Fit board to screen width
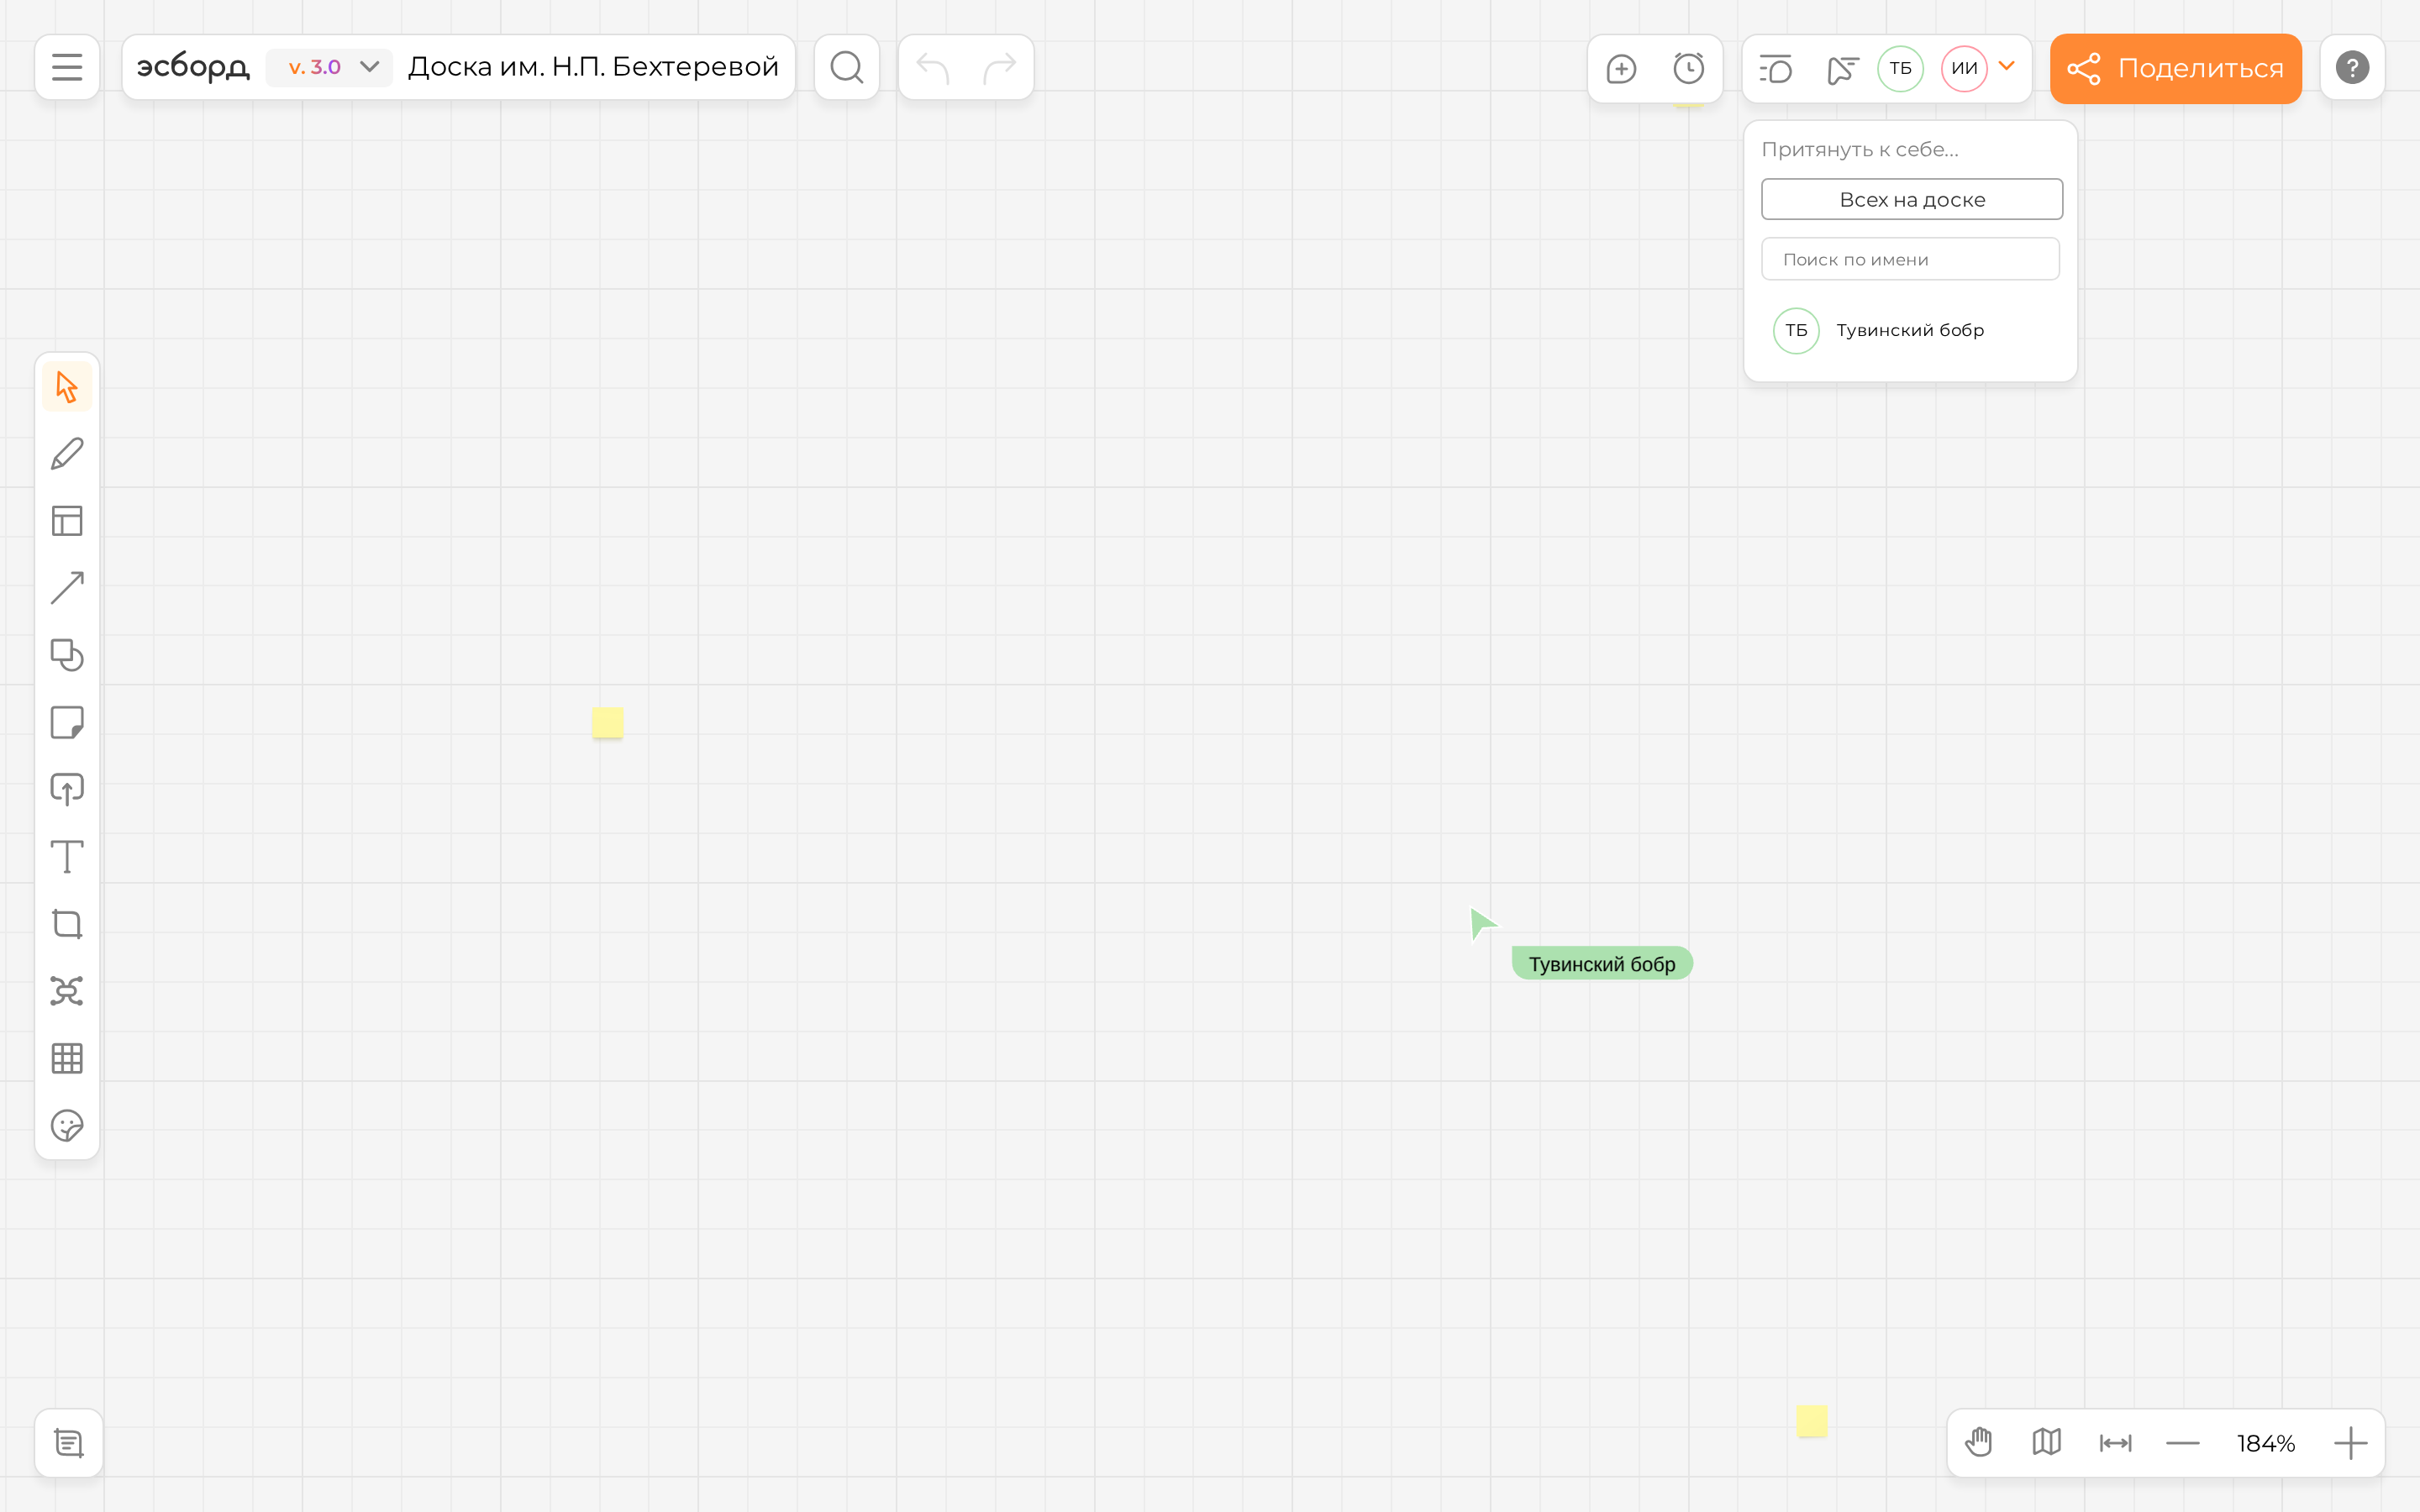The height and width of the screenshot is (1512, 2420). [x=2115, y=1443]
